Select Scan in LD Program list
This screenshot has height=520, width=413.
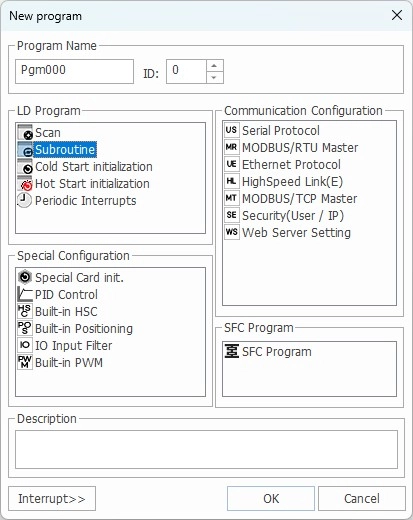coord(48,133)
